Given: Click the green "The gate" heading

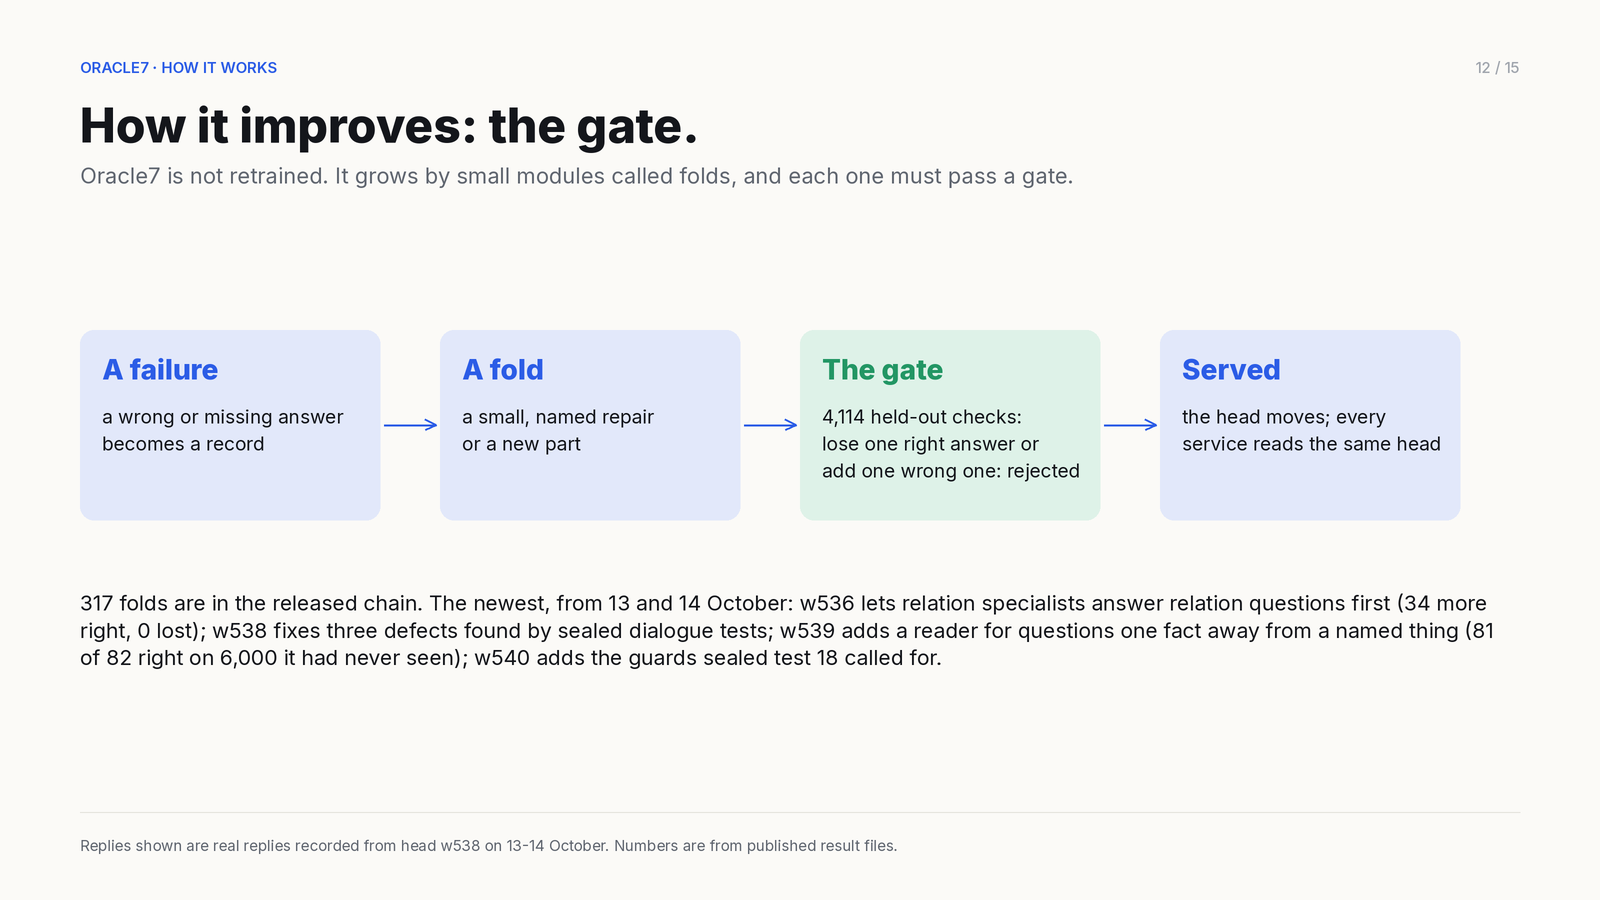Looking at the screenshot, I should [882, 370].
